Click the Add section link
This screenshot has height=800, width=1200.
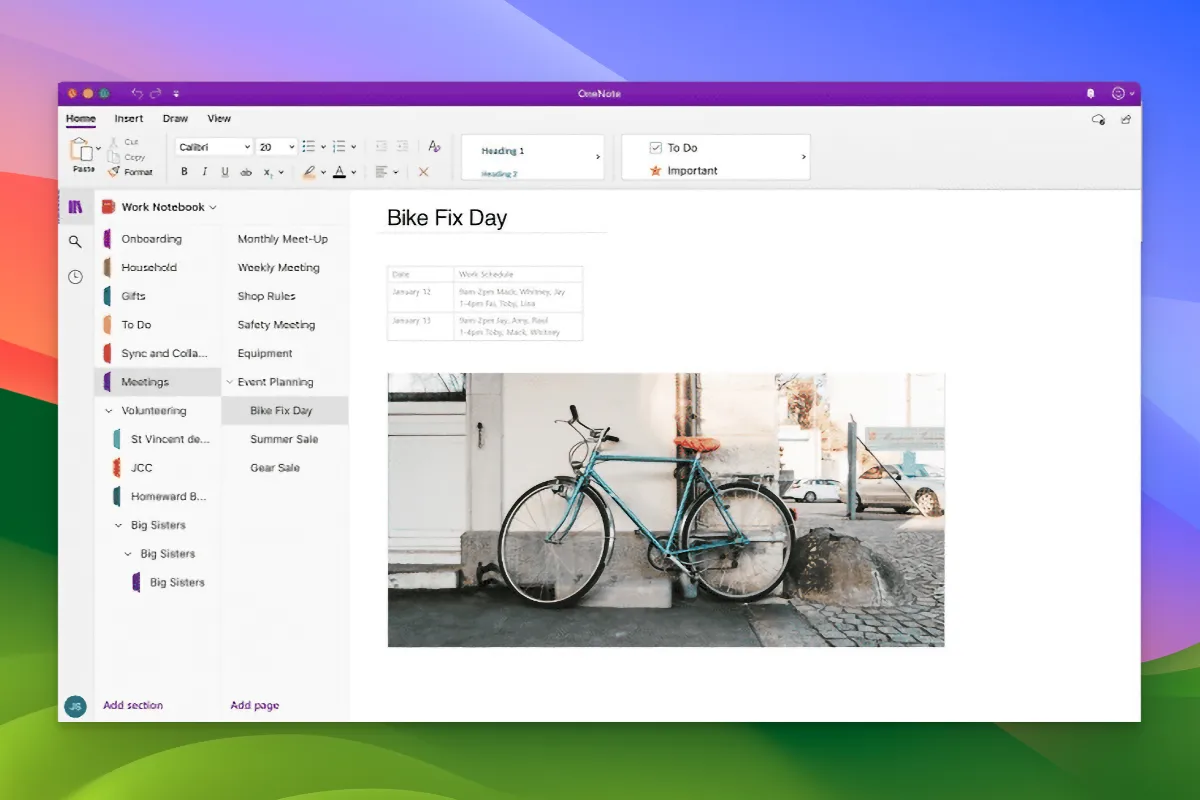pos(133,705)
